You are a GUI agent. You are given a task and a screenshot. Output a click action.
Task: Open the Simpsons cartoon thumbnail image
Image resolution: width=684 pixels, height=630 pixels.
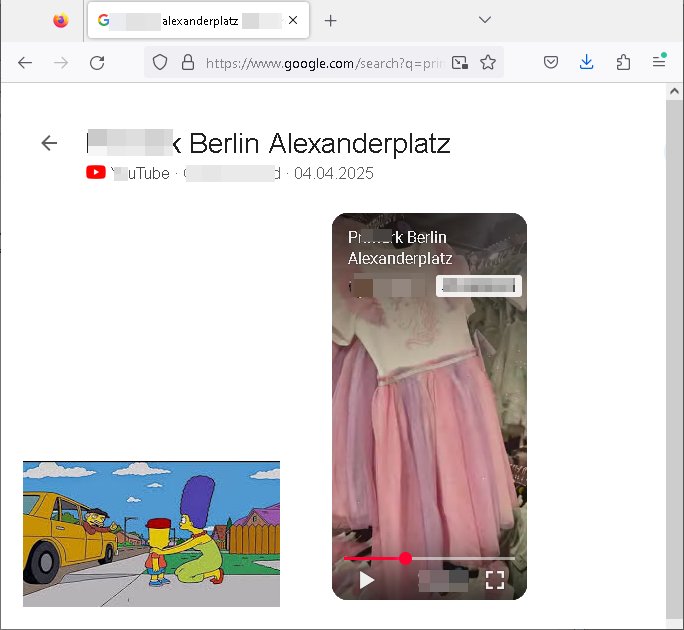pyautogui.click(x=151, y=534)
